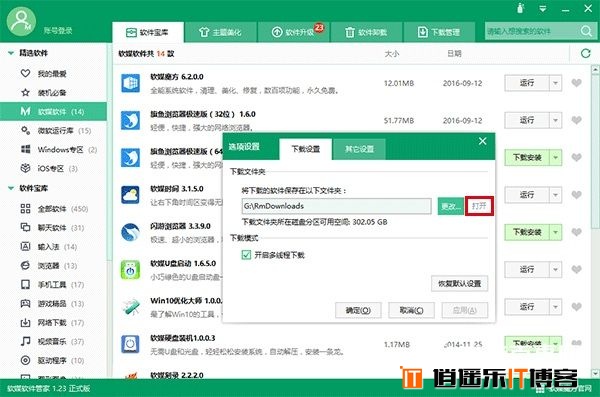Open Windows专区 (2) category
The image size is (600, 397).
(59, 150)
